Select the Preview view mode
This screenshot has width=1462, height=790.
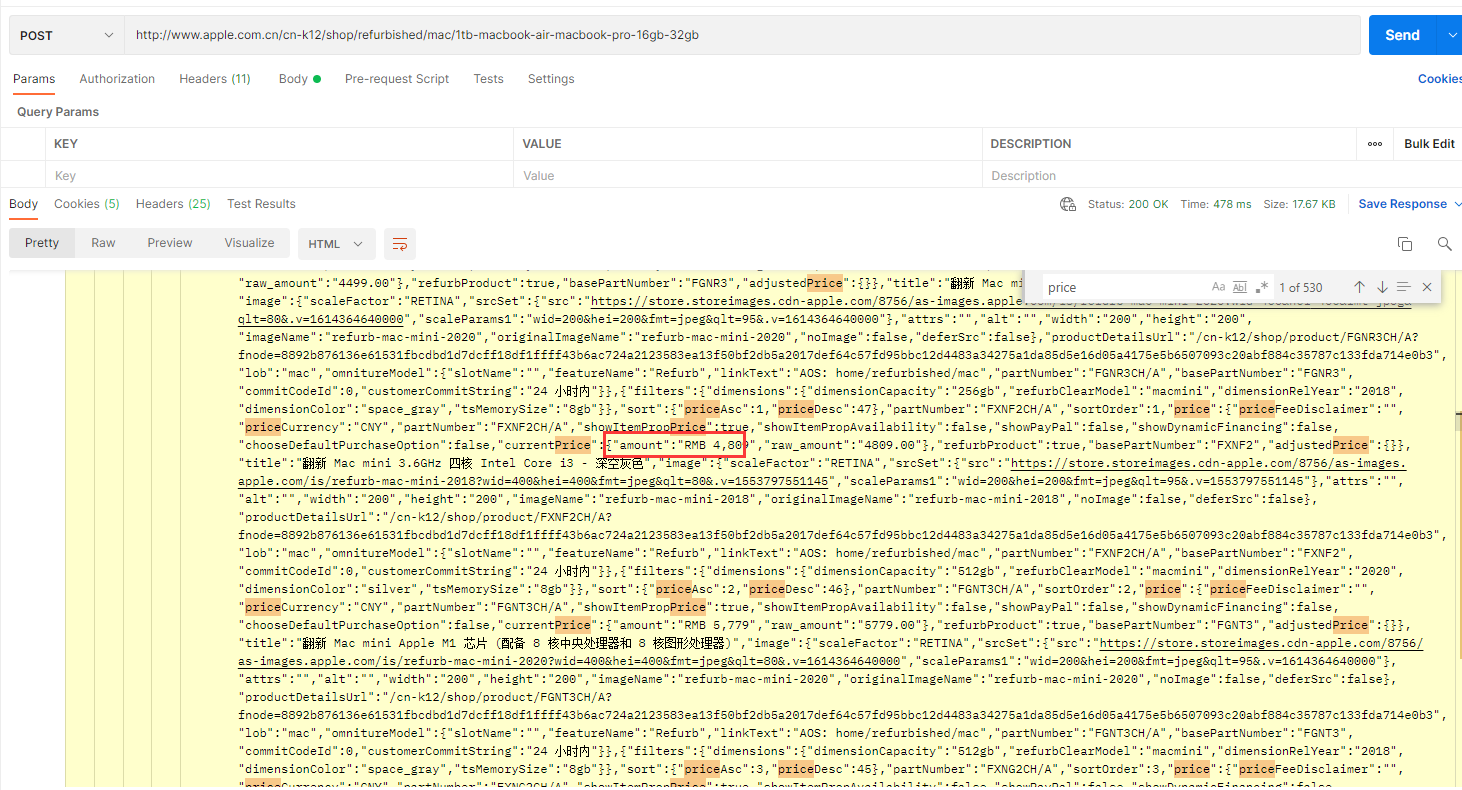170,243
